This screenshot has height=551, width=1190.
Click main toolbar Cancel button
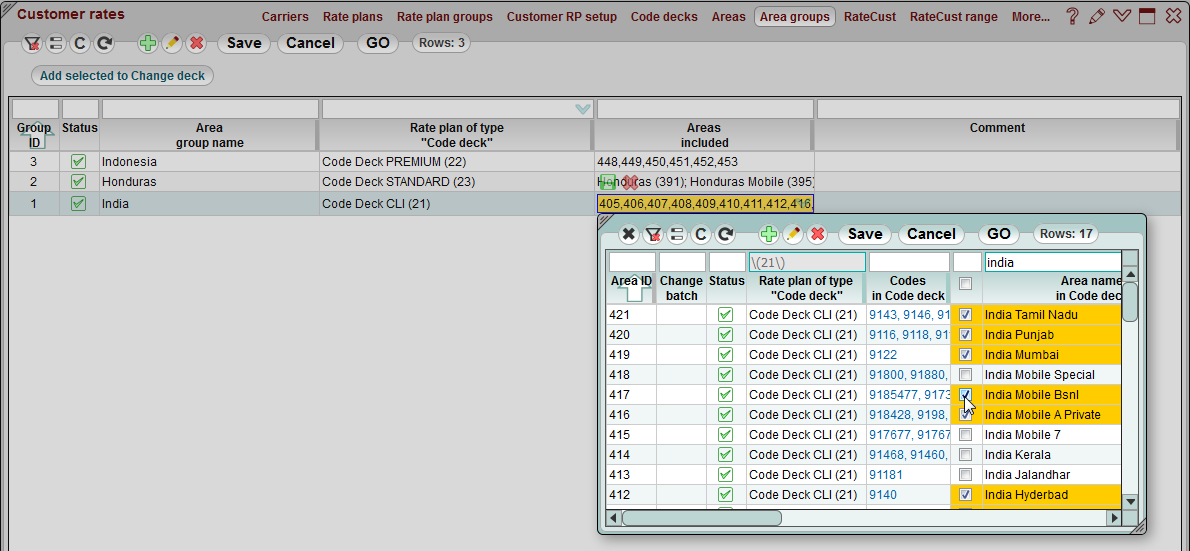310,43
